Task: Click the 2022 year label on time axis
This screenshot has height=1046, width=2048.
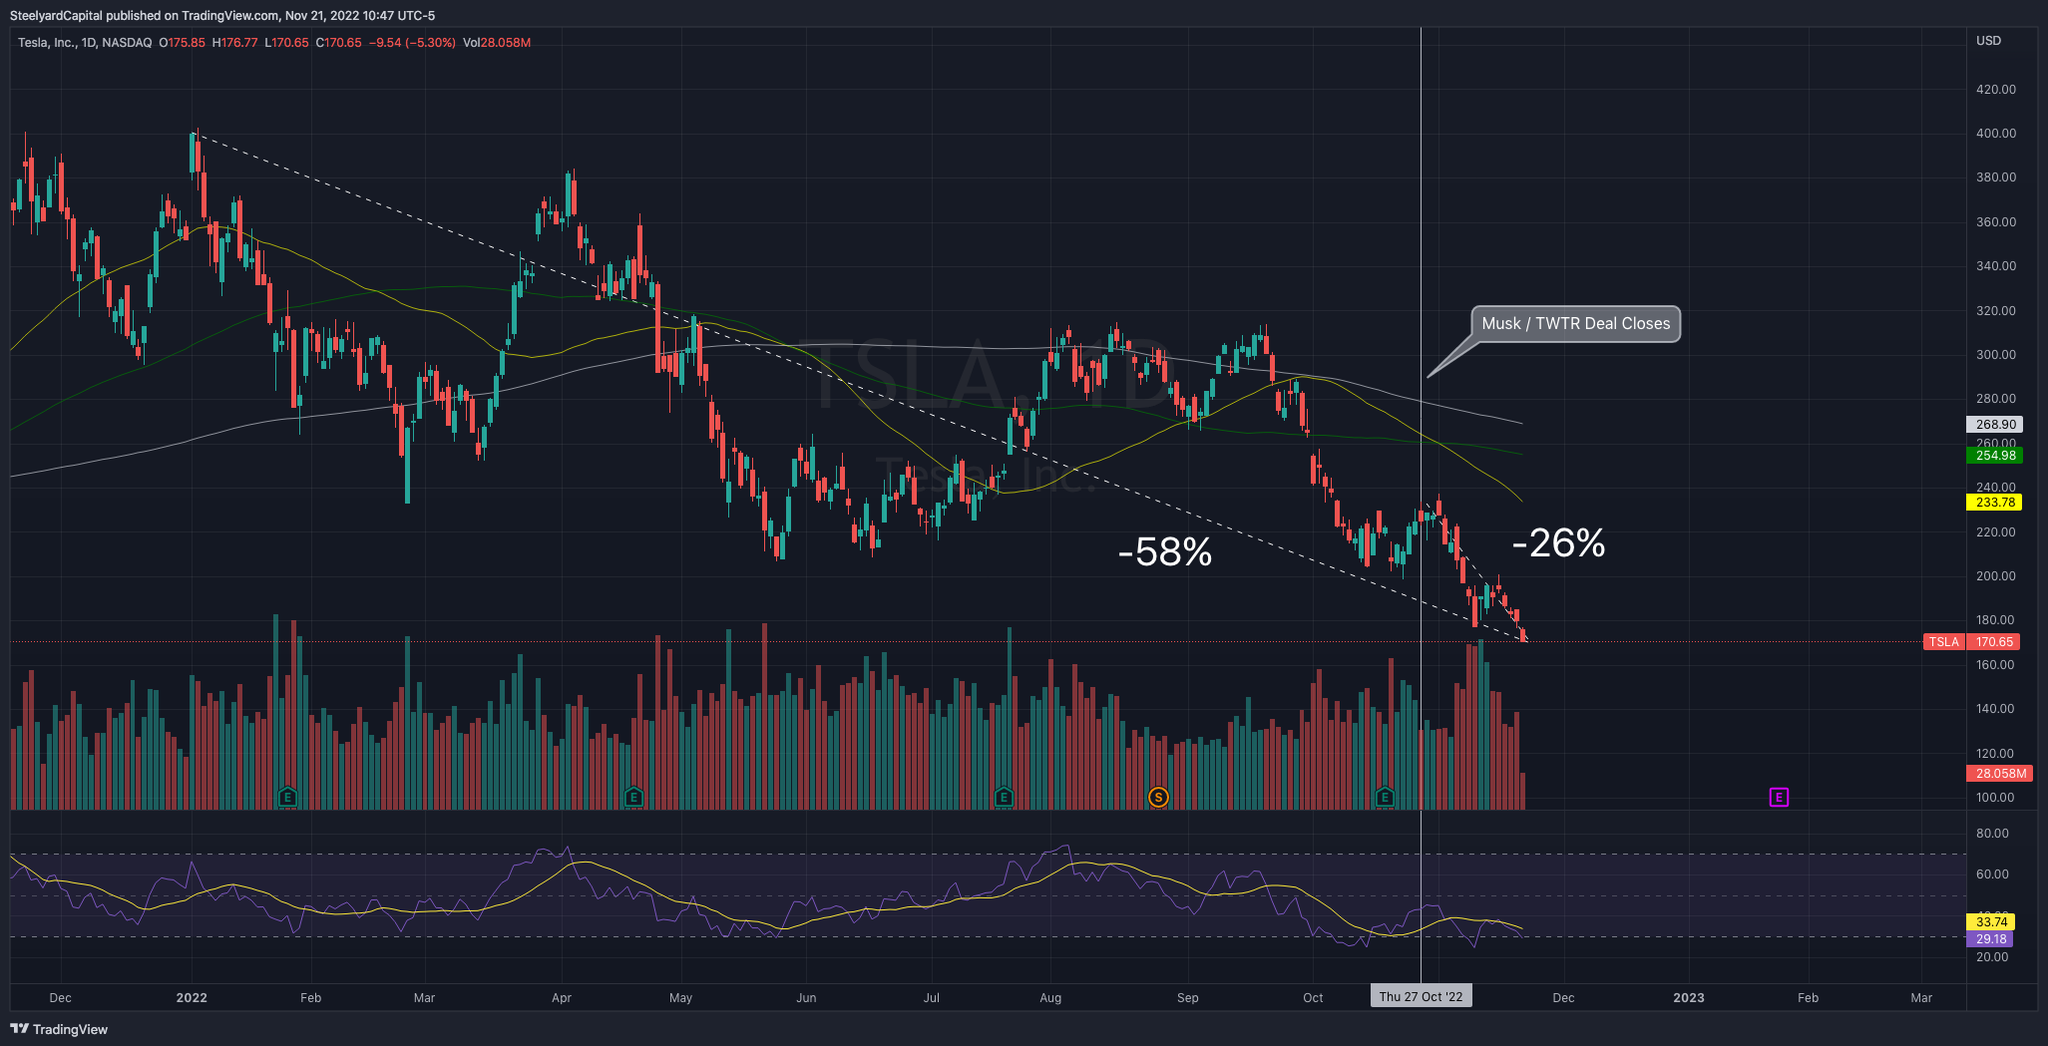Action: pos(191,997)
